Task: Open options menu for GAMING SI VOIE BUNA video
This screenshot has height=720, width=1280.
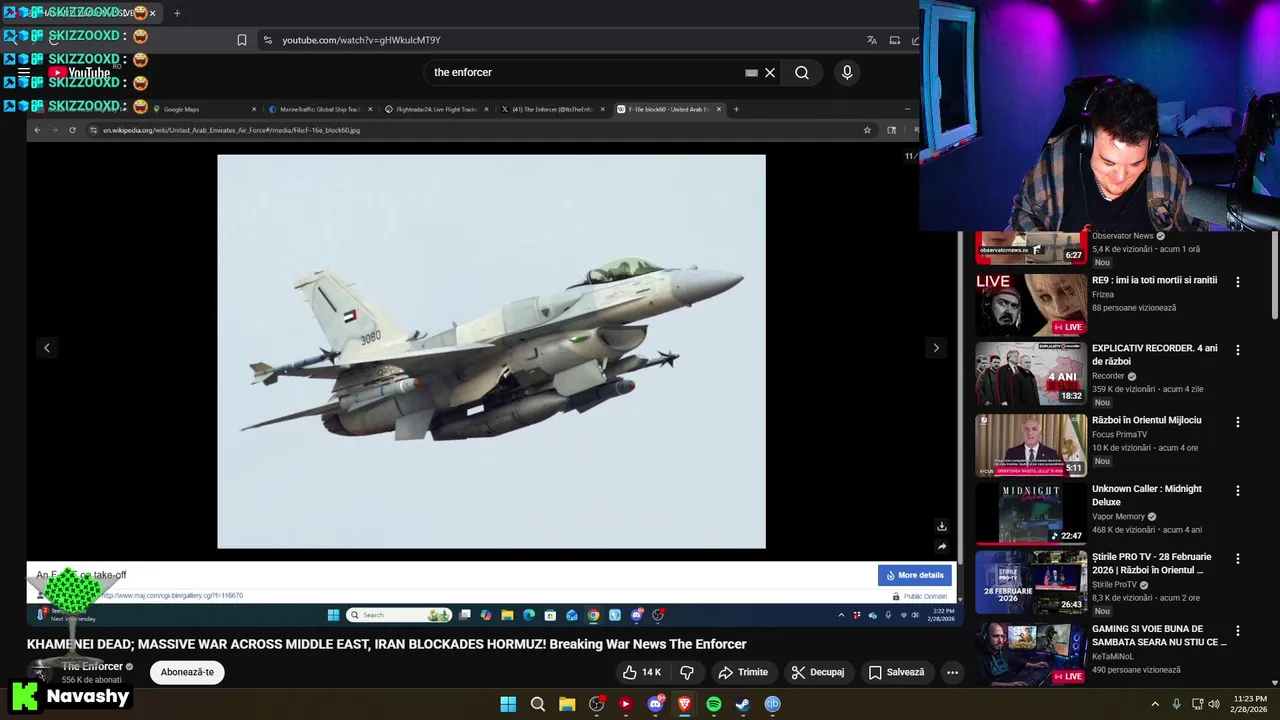Action: point(1237,631)
